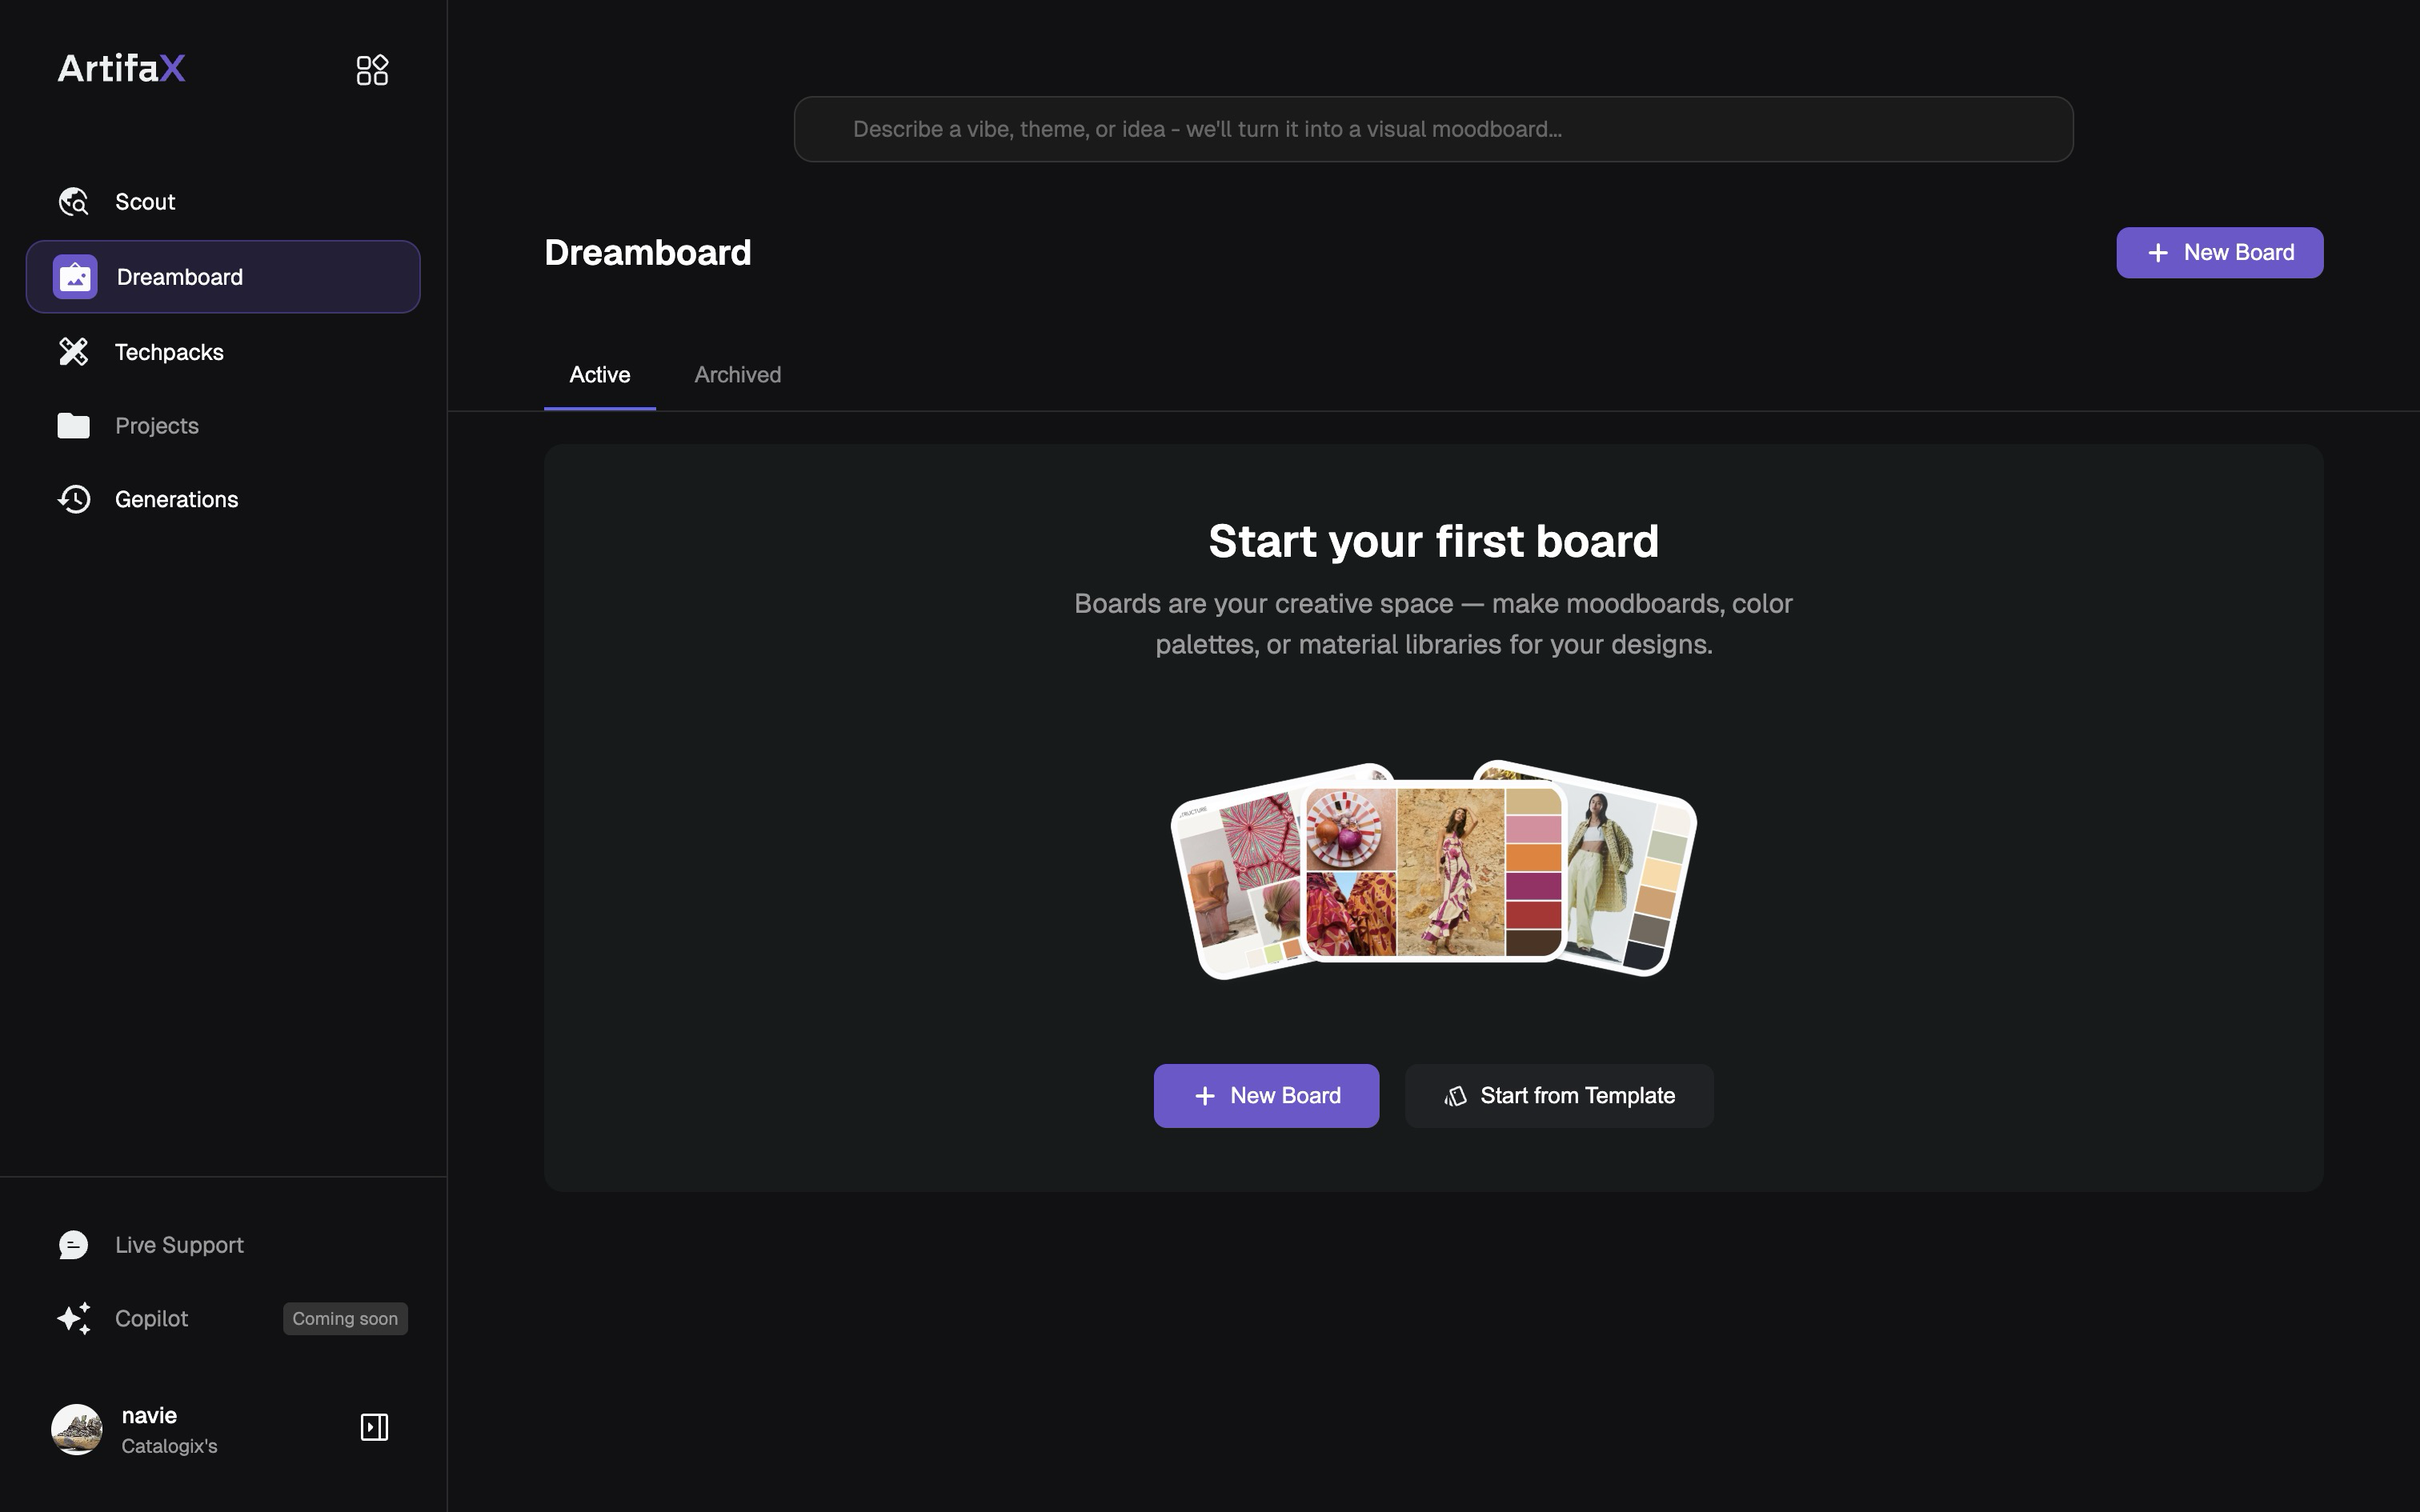This screenshot has height=1512, width=2420.
Task: Select the Dreamboard image icon in sidebar
Action: coord(75,277)
